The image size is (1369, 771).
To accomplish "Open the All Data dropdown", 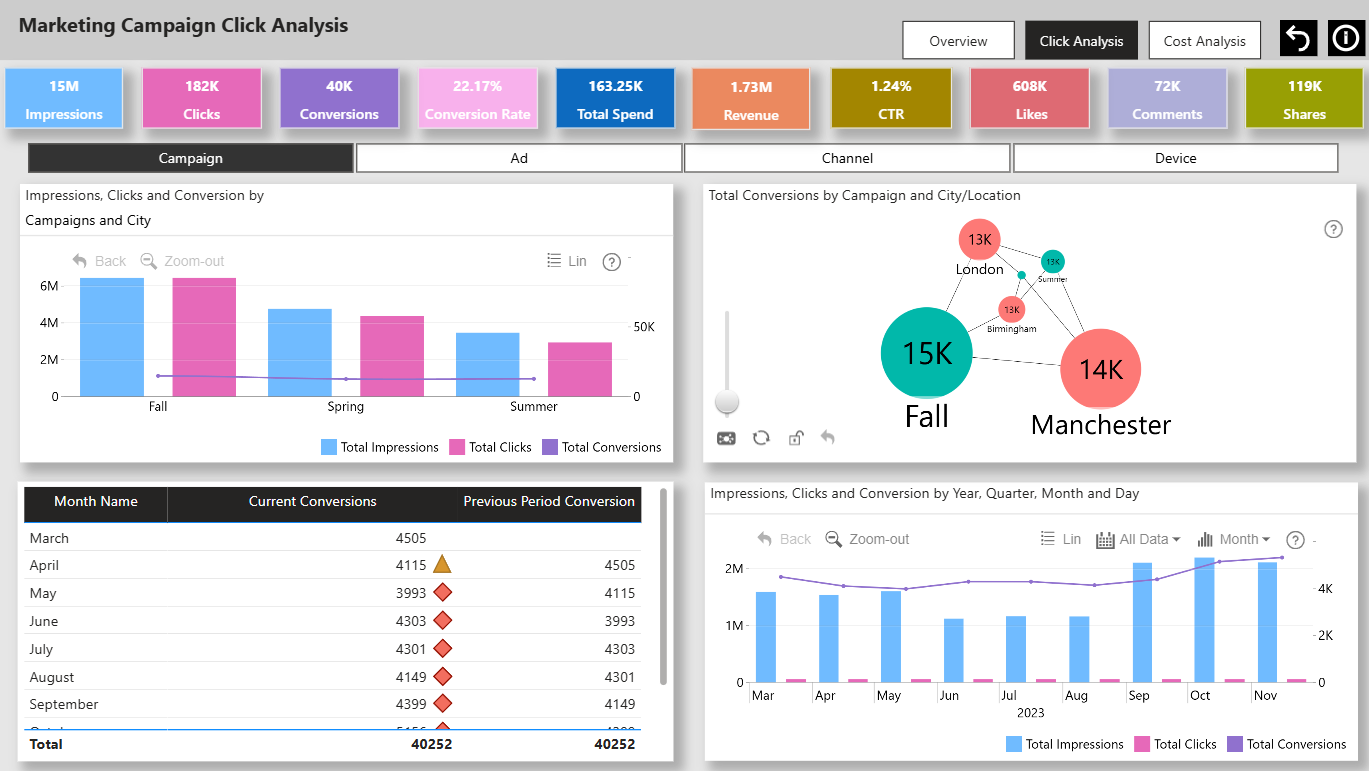I will coord(1138,539).
